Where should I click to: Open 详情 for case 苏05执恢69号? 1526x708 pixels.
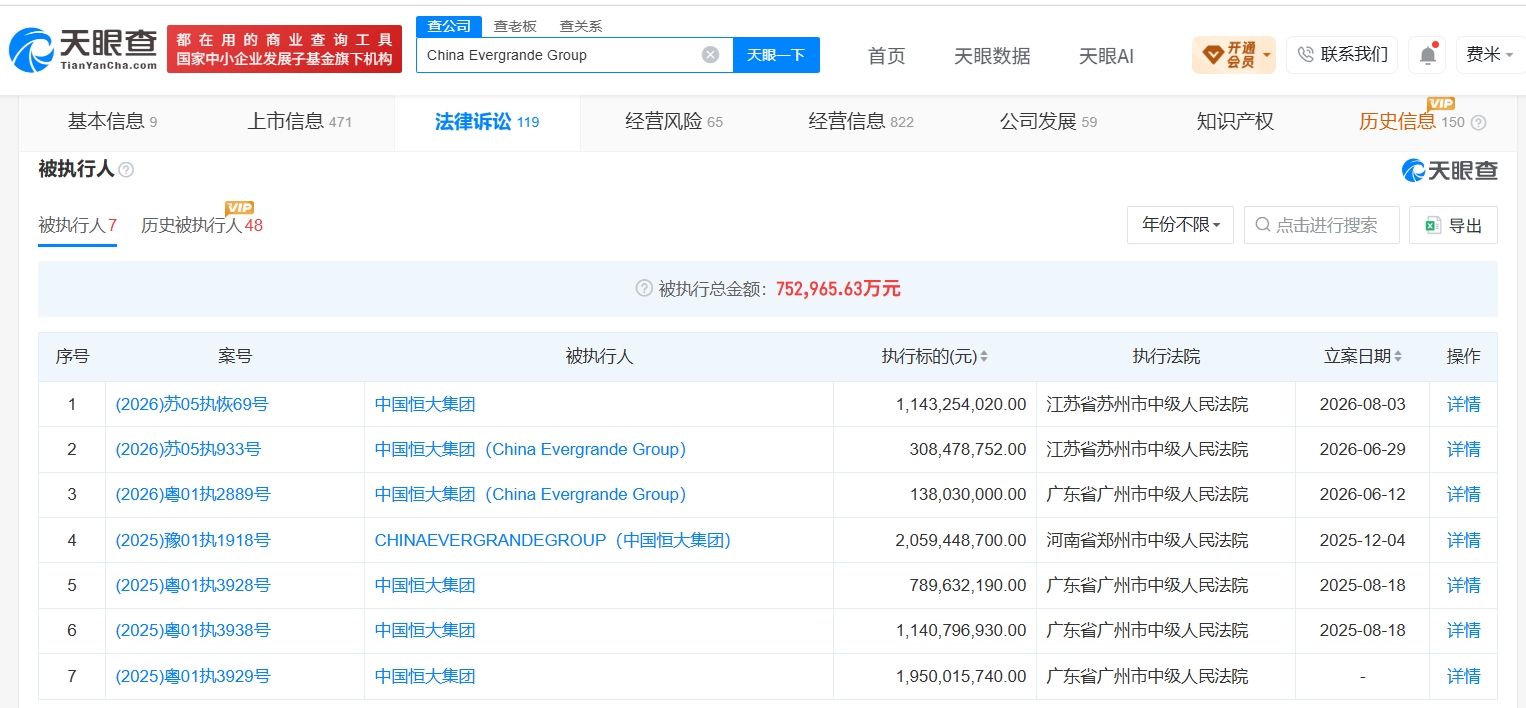pos(1464,404)
